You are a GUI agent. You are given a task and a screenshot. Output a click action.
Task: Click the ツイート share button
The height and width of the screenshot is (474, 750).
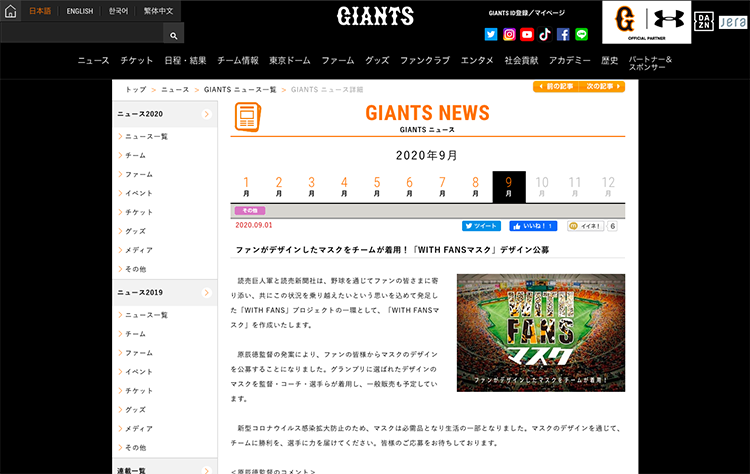click(481, 226)
